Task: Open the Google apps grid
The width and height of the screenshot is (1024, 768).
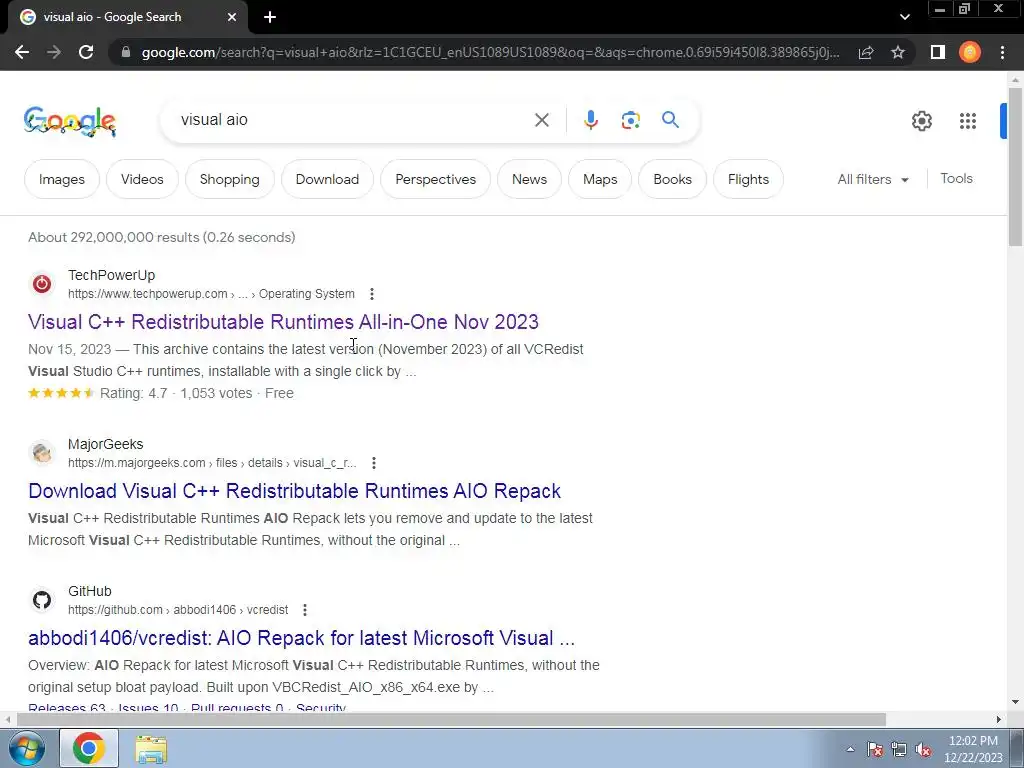Action: click(x=968, y=121)
